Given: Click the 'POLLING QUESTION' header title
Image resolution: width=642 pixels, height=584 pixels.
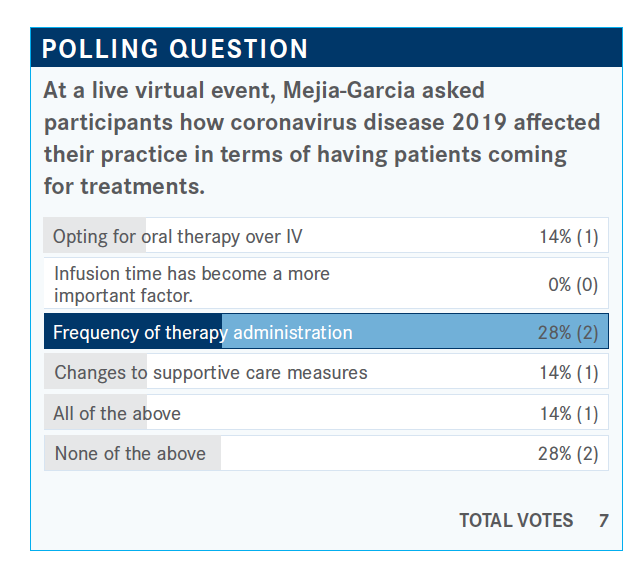Looking at the screenshot, I should click(175, 49).
